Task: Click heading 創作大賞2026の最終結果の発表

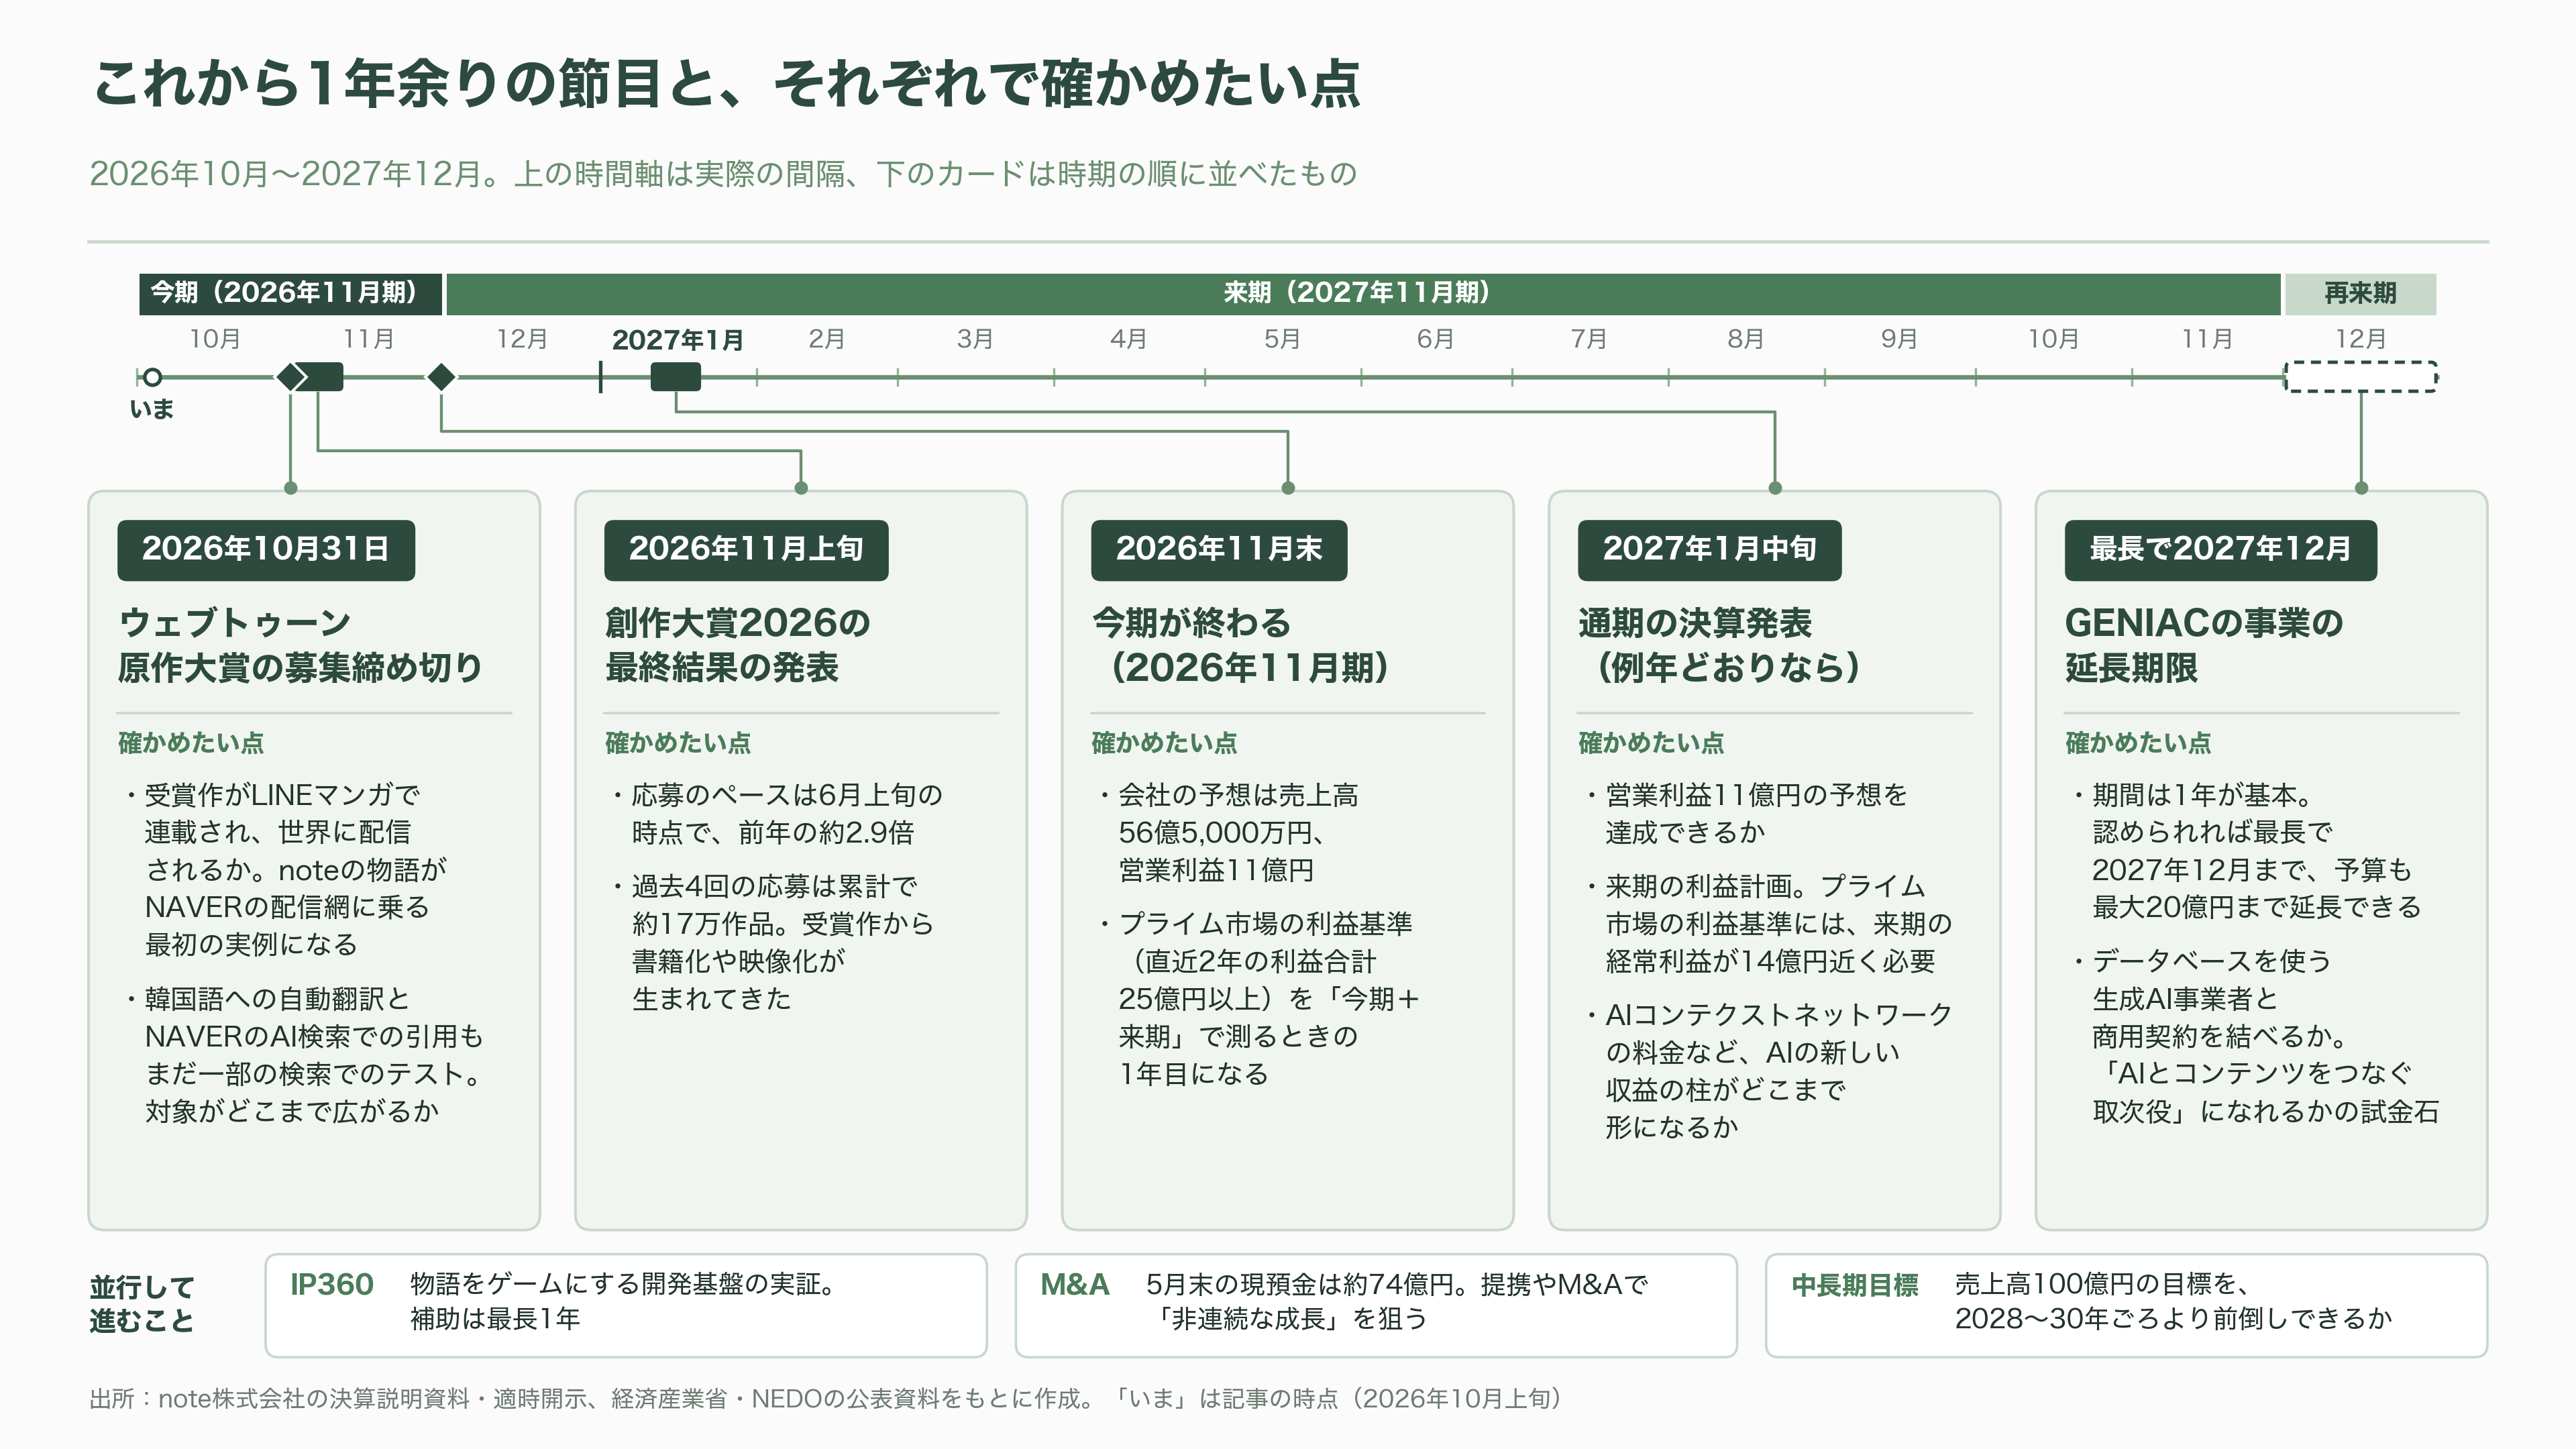Action: [x=737, y=645]
